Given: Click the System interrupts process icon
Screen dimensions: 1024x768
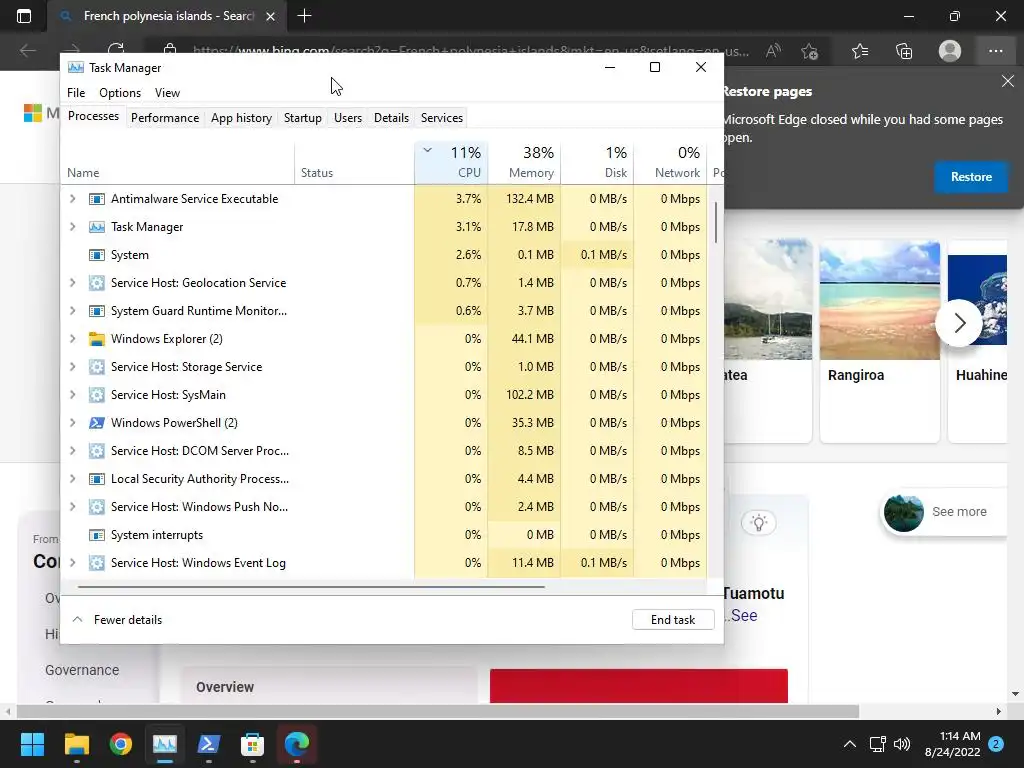Looking at the screenshot, I should tap(97, 536).
